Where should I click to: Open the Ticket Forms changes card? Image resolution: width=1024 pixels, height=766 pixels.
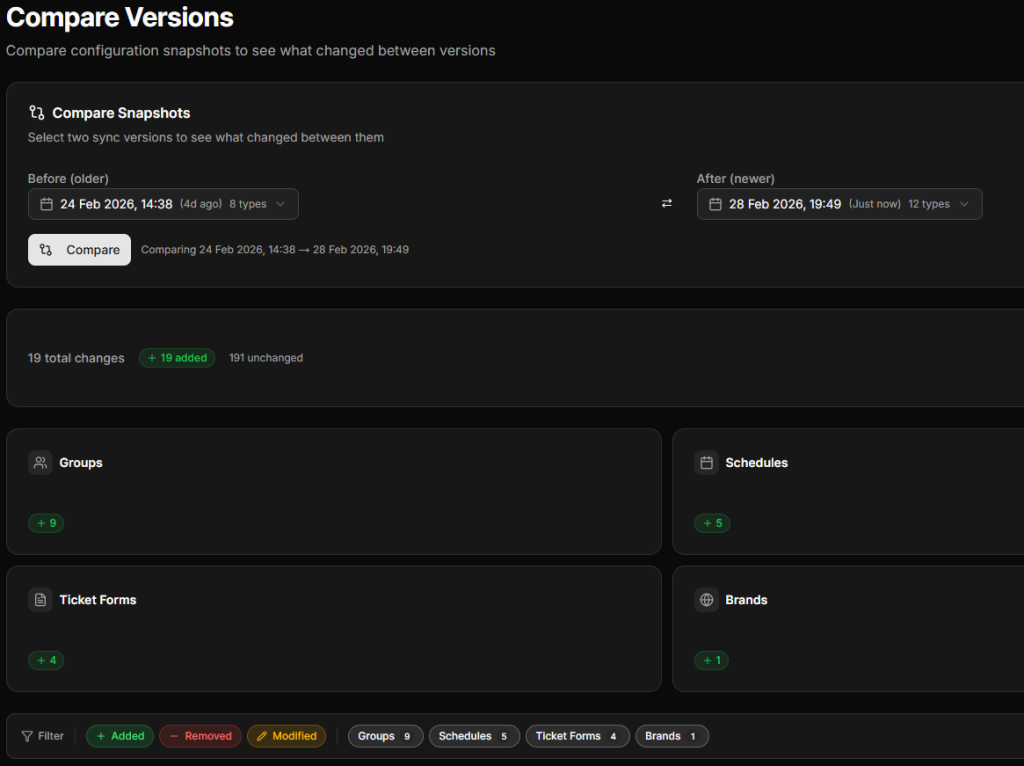pos(333,628)
